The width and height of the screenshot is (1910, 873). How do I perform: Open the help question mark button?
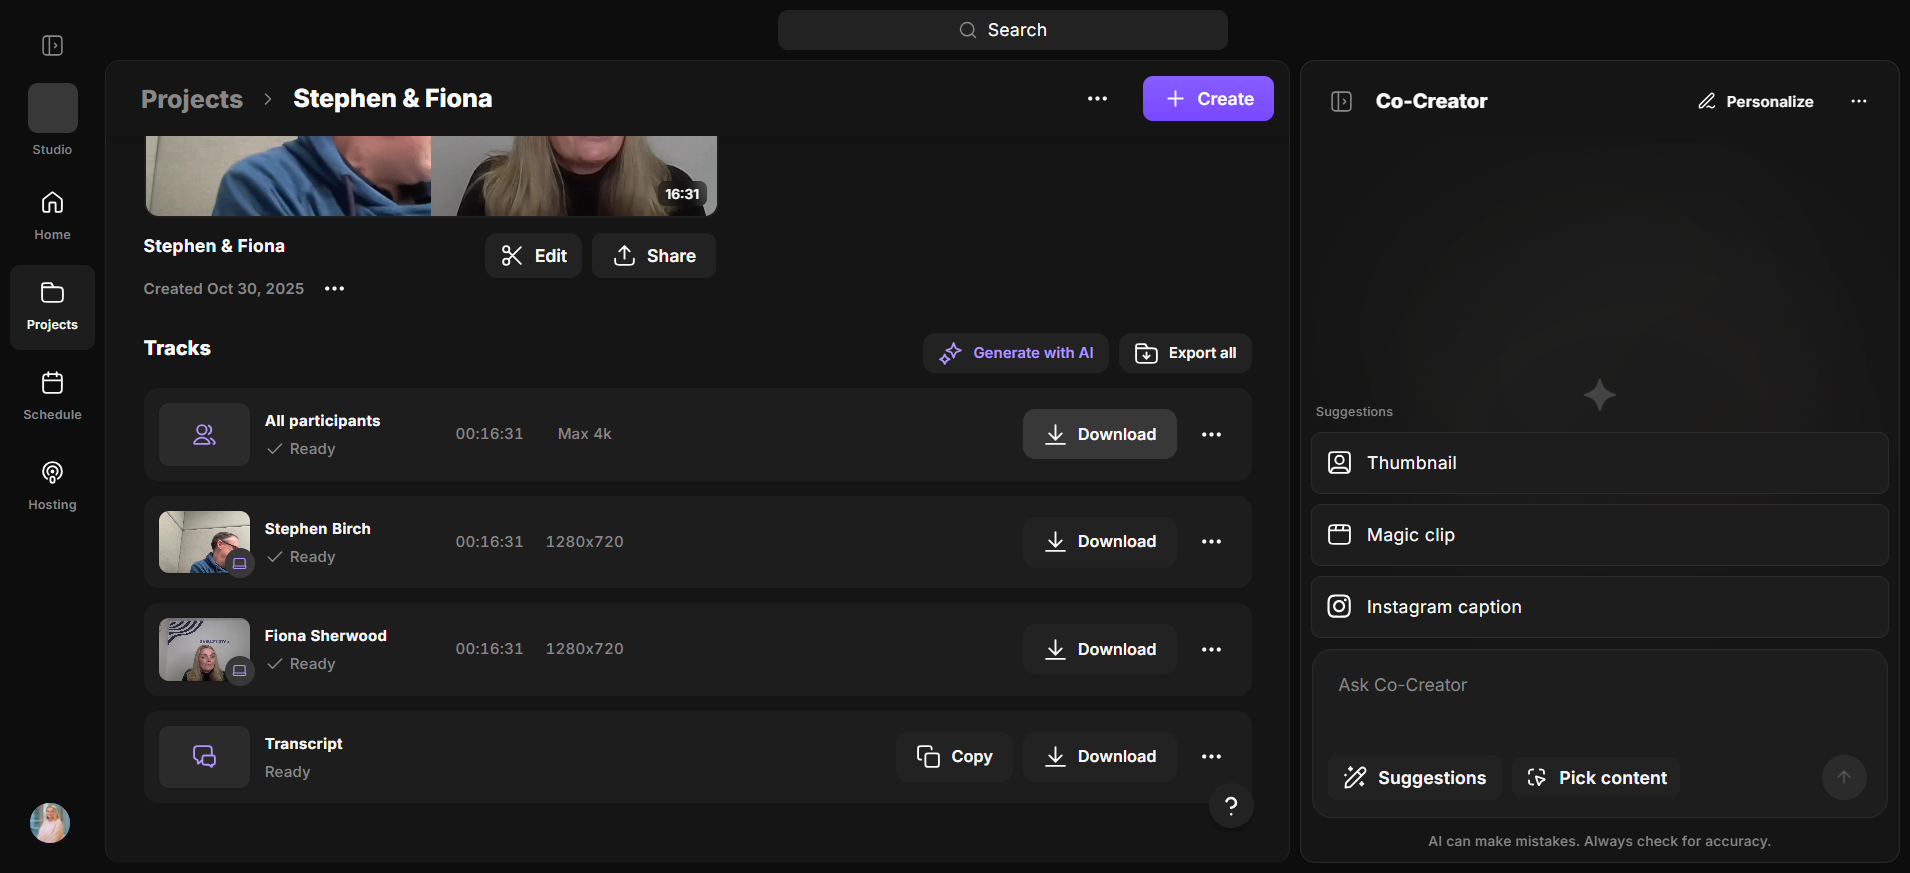tap(1231, 805)
